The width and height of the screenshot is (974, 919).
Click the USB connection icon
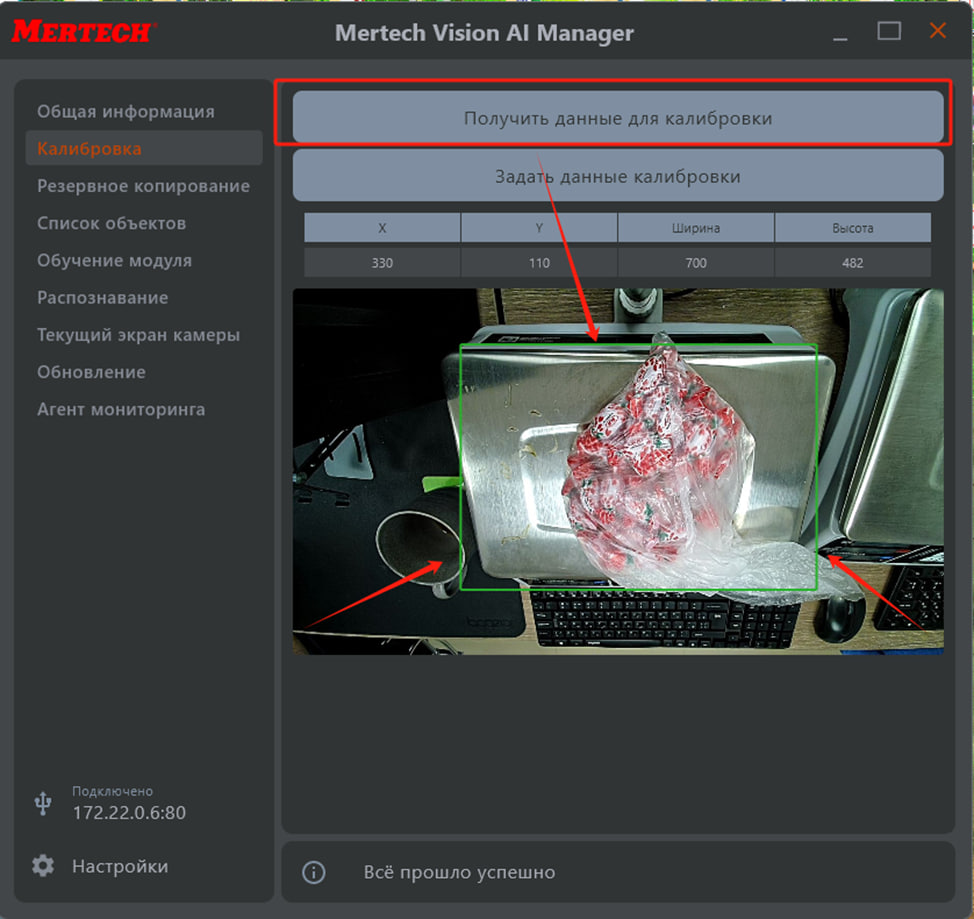[x=43, y=802]
